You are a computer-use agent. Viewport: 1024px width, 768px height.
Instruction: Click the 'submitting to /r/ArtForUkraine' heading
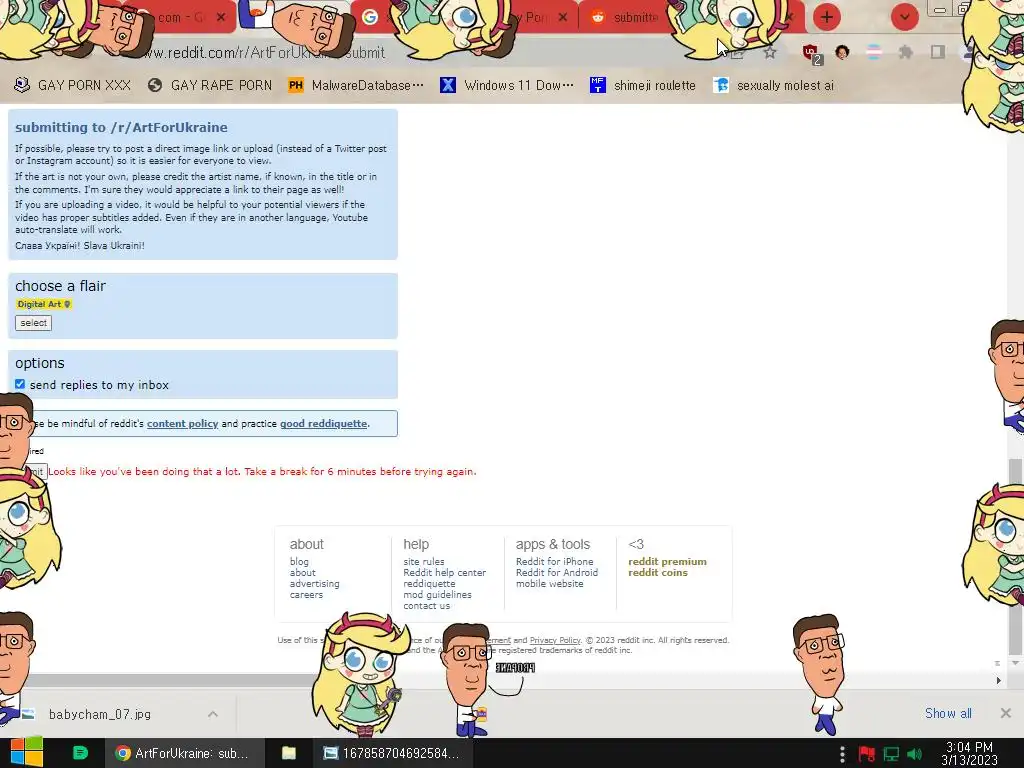click(121, 127)
